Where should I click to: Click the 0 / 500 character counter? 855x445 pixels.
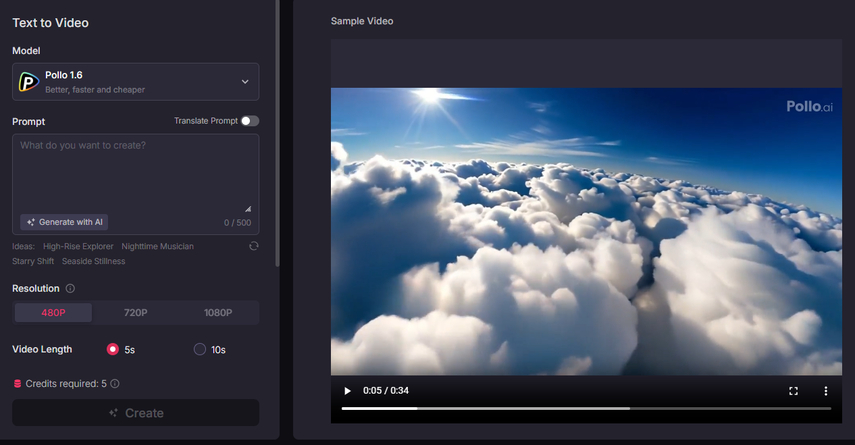[238, 222]
